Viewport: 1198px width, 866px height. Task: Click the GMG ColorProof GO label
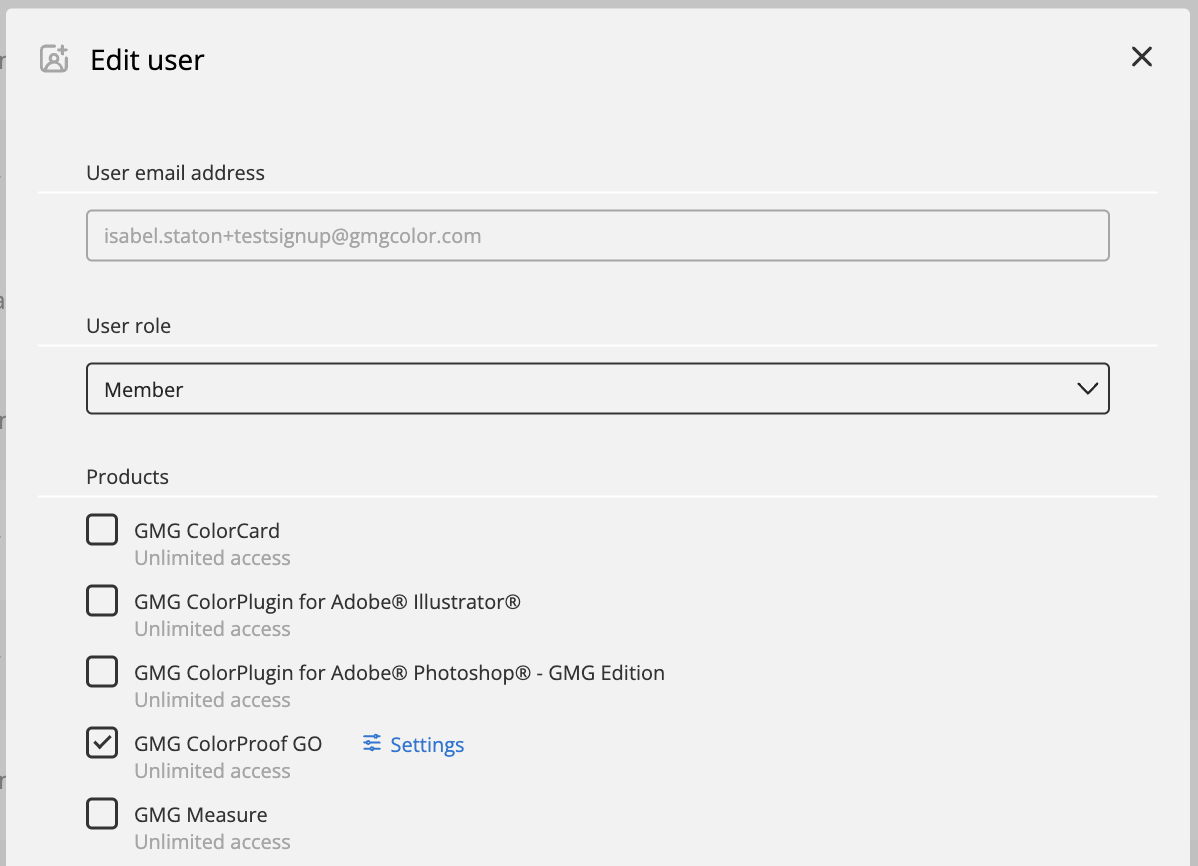click(x=228, y=744)
